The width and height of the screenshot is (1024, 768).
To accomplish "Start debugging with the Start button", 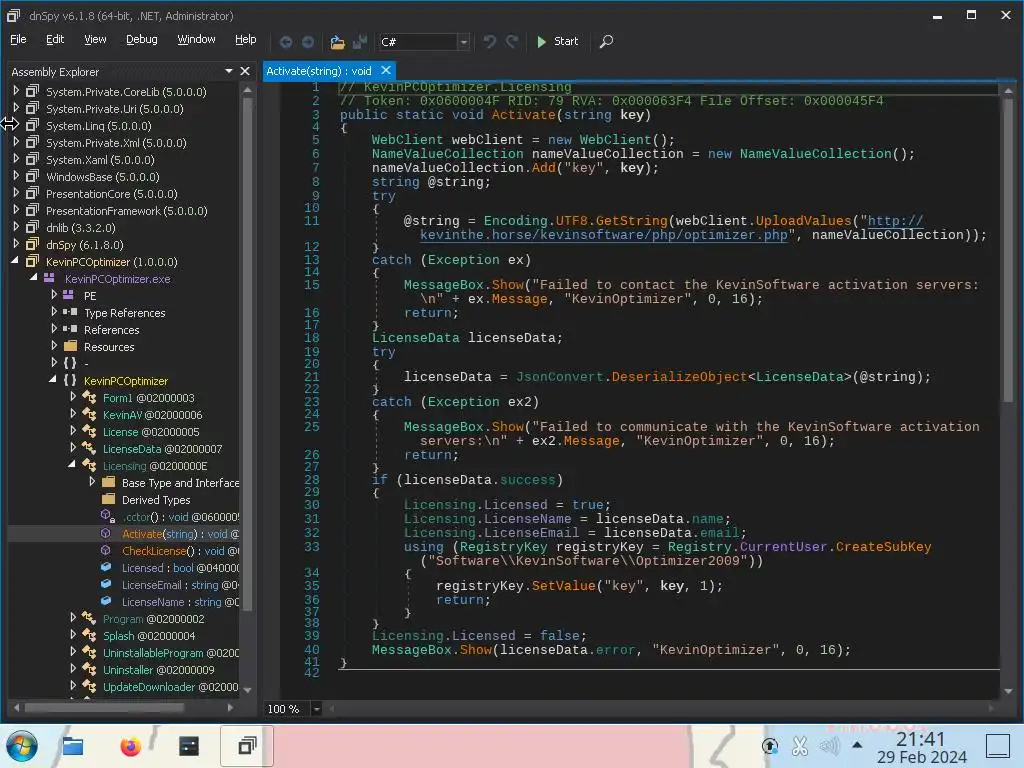I will (x=557, y=41).
